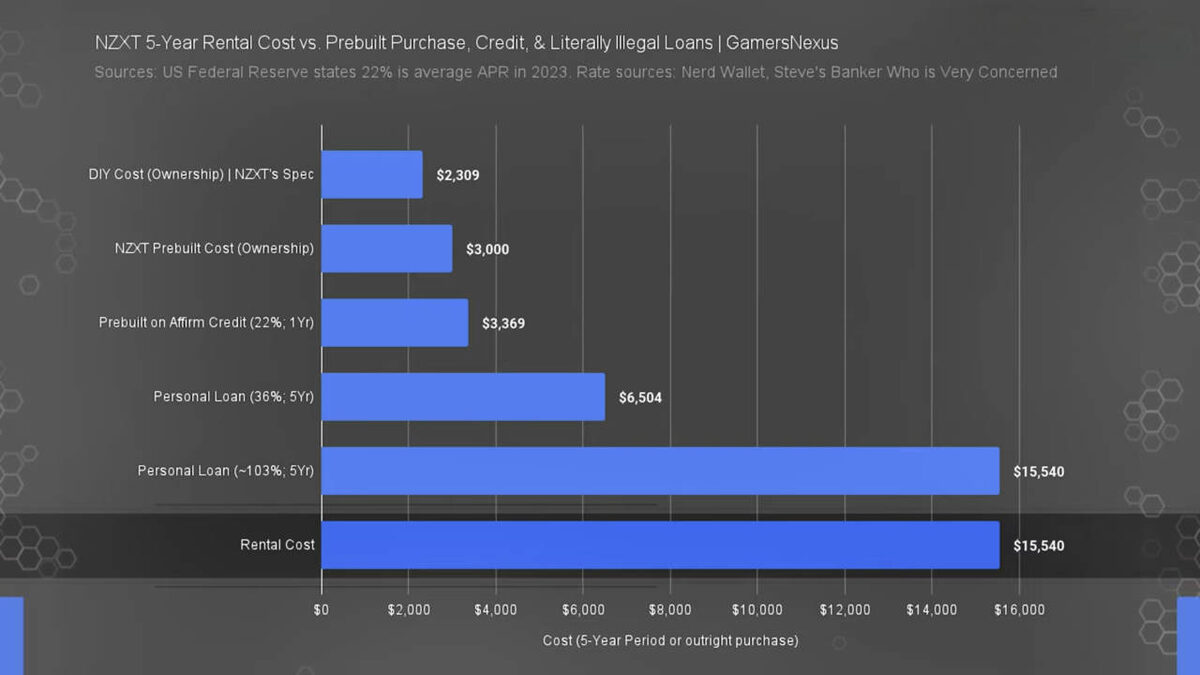Click the 'DIY Cost (Ownership) | NZXT's Spec' label
Viewport: 1200px width, 675px height.
(x=201, y=175)
